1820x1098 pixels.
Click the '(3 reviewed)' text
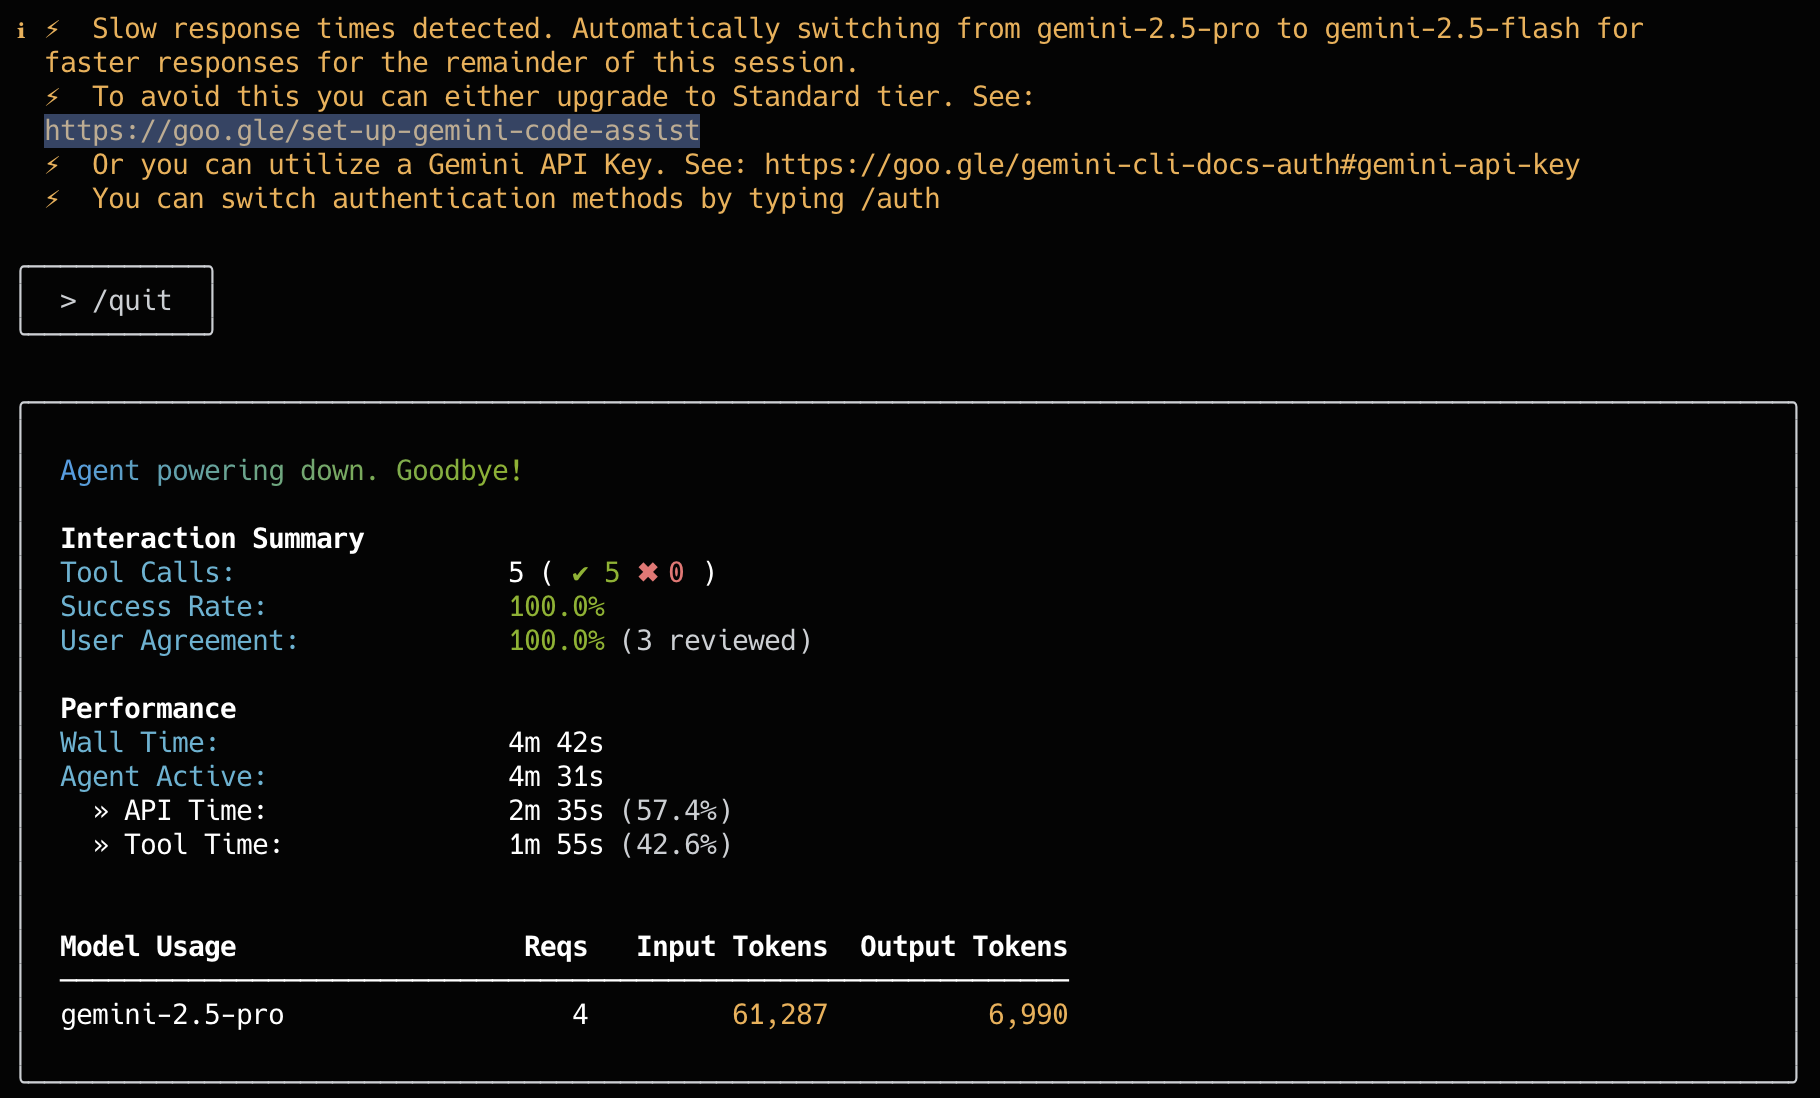click(x=716, y=641)
